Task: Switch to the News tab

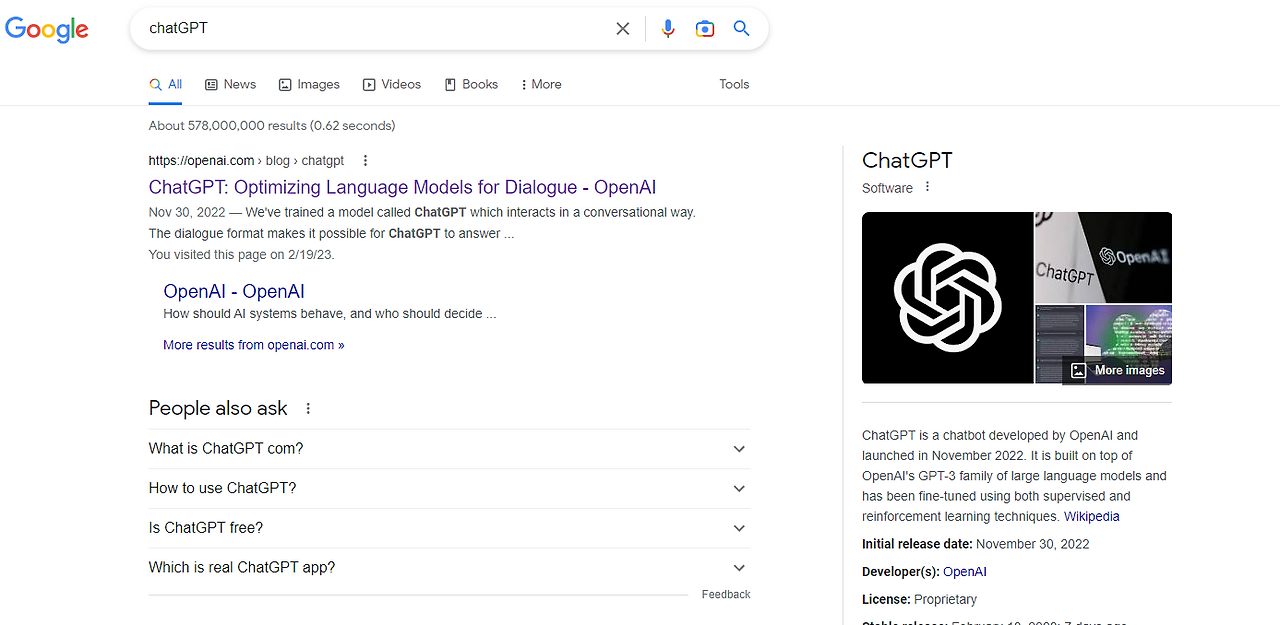Action: (x=230, y=84)
